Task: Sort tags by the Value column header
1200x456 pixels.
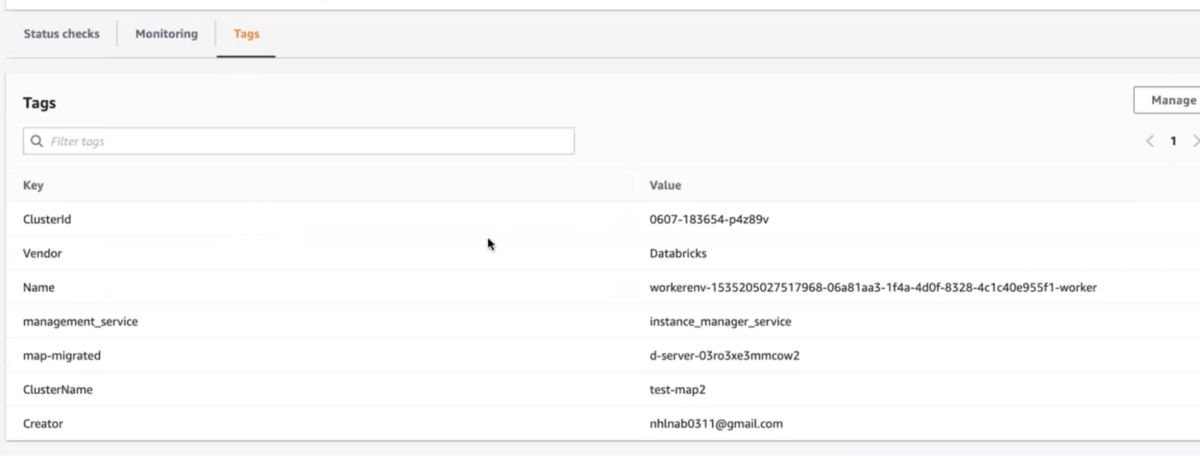Action: [665, 185]
